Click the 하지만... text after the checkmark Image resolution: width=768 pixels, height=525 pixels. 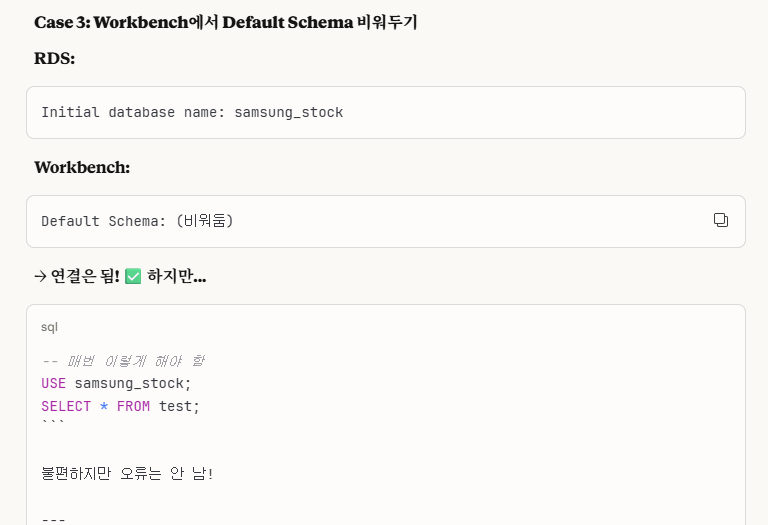pyautogui.click(x=177, y=276)
